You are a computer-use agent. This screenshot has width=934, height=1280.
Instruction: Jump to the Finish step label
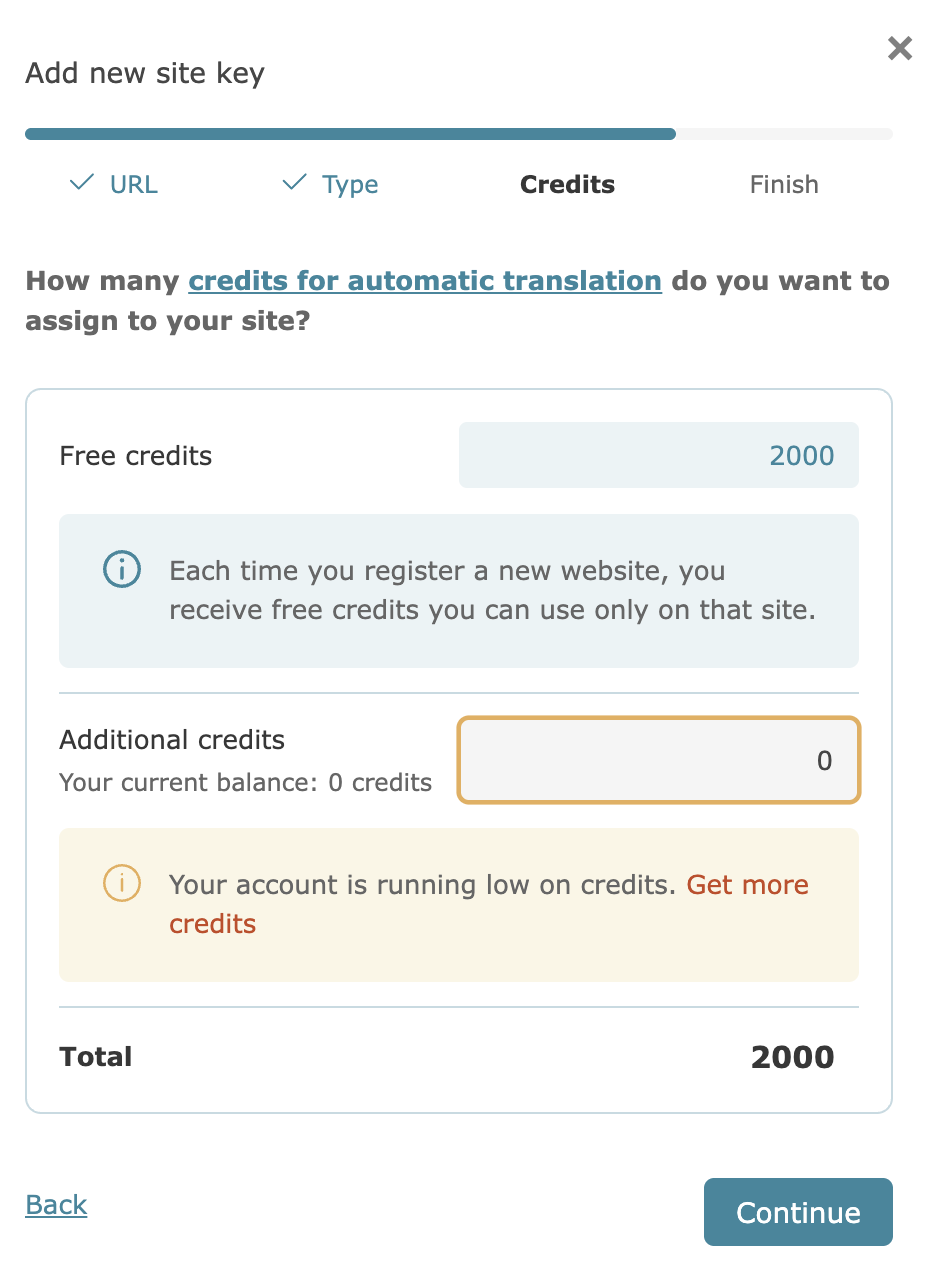click(x=784, y=185)
